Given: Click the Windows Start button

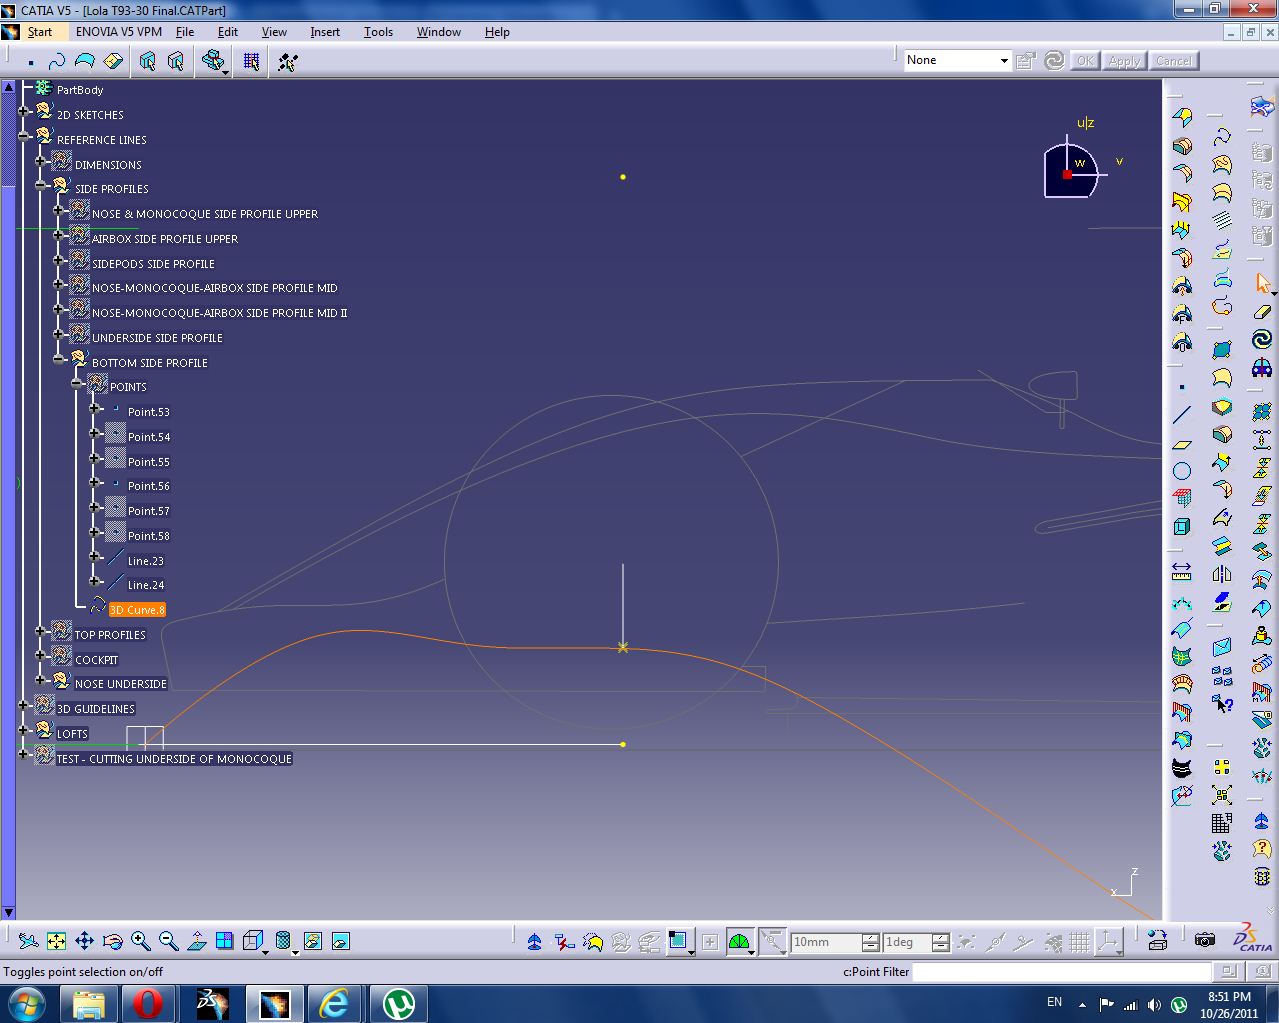Looking at the screenshot, I should pos(27,1002).
